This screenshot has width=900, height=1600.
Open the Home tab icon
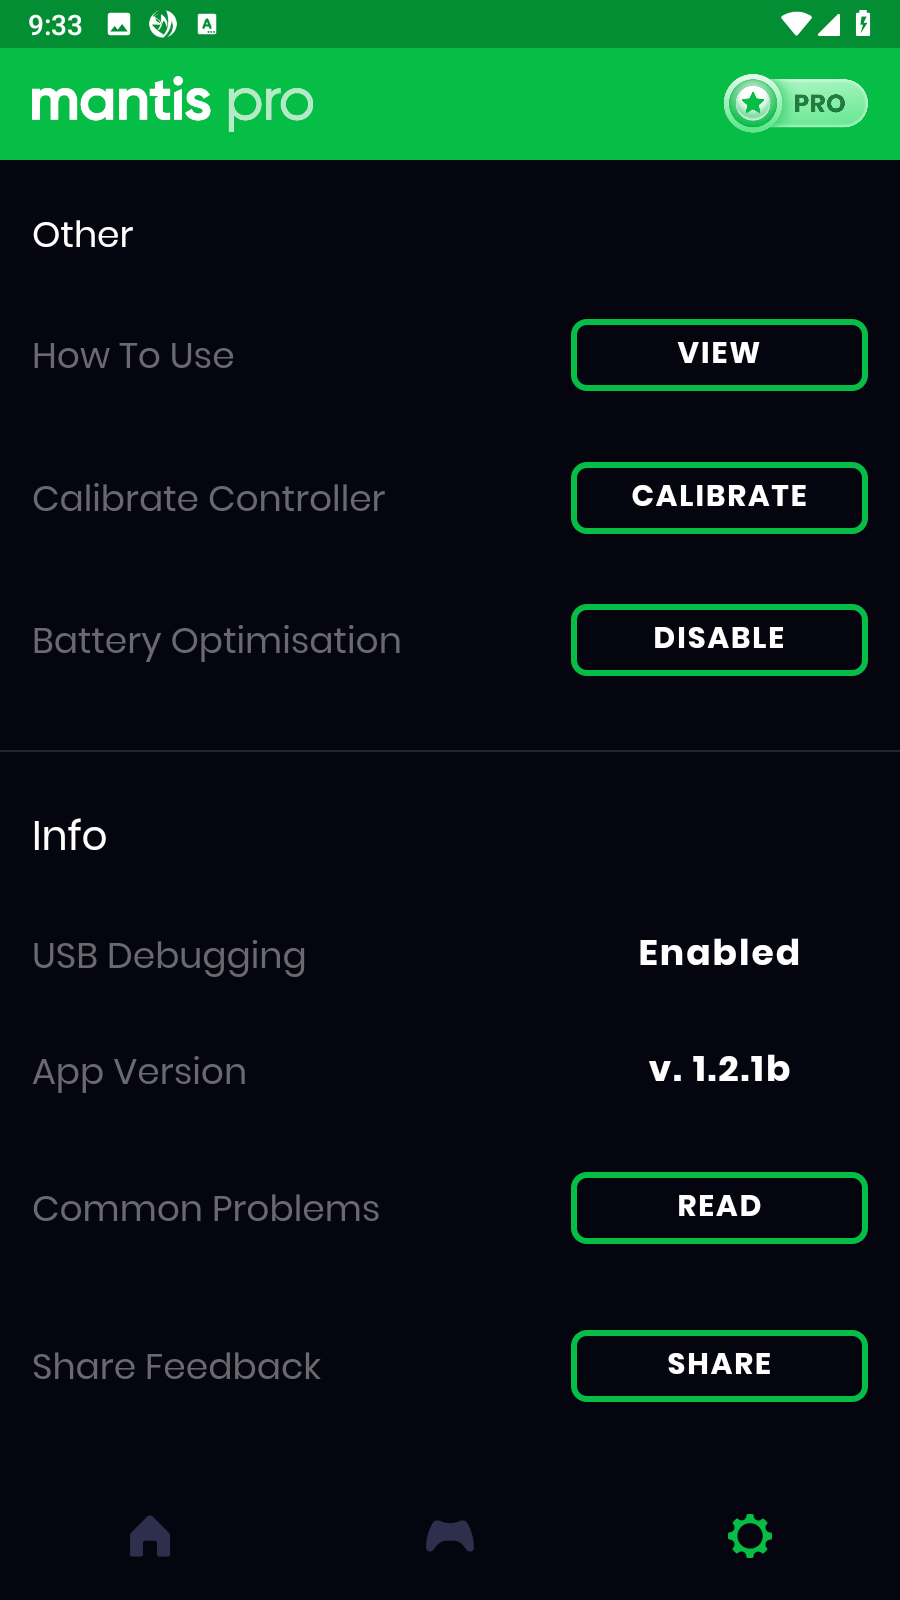coord(150,1536)
